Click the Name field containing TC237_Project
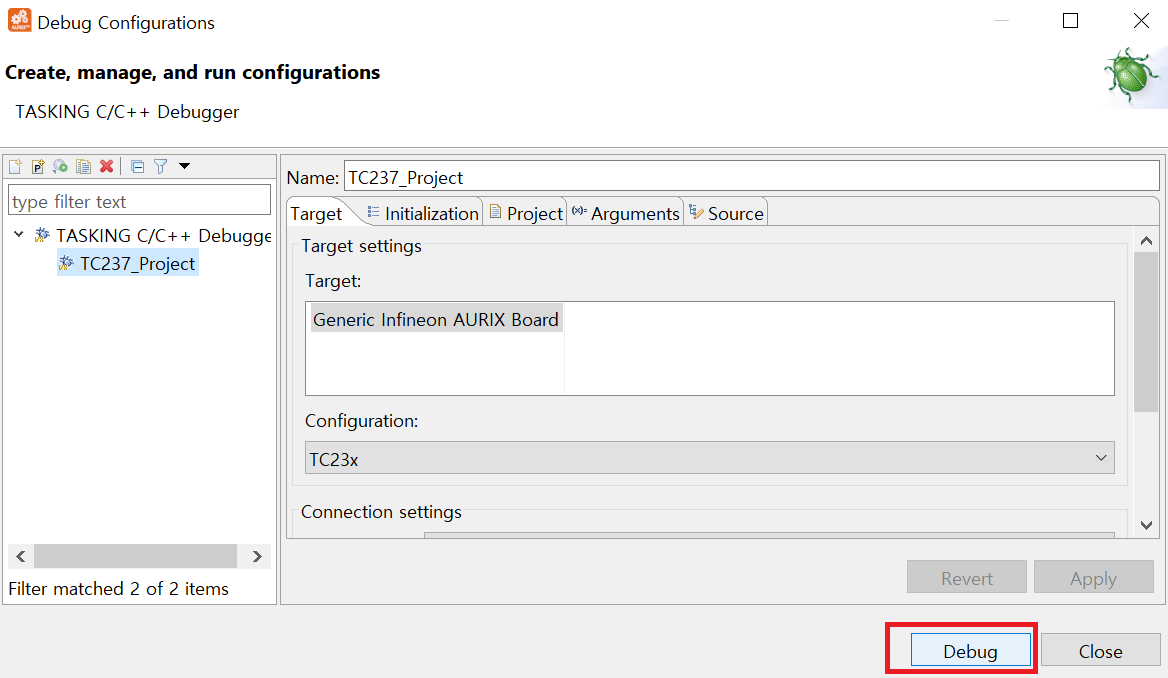1168x678 pixels. point(751,177)
